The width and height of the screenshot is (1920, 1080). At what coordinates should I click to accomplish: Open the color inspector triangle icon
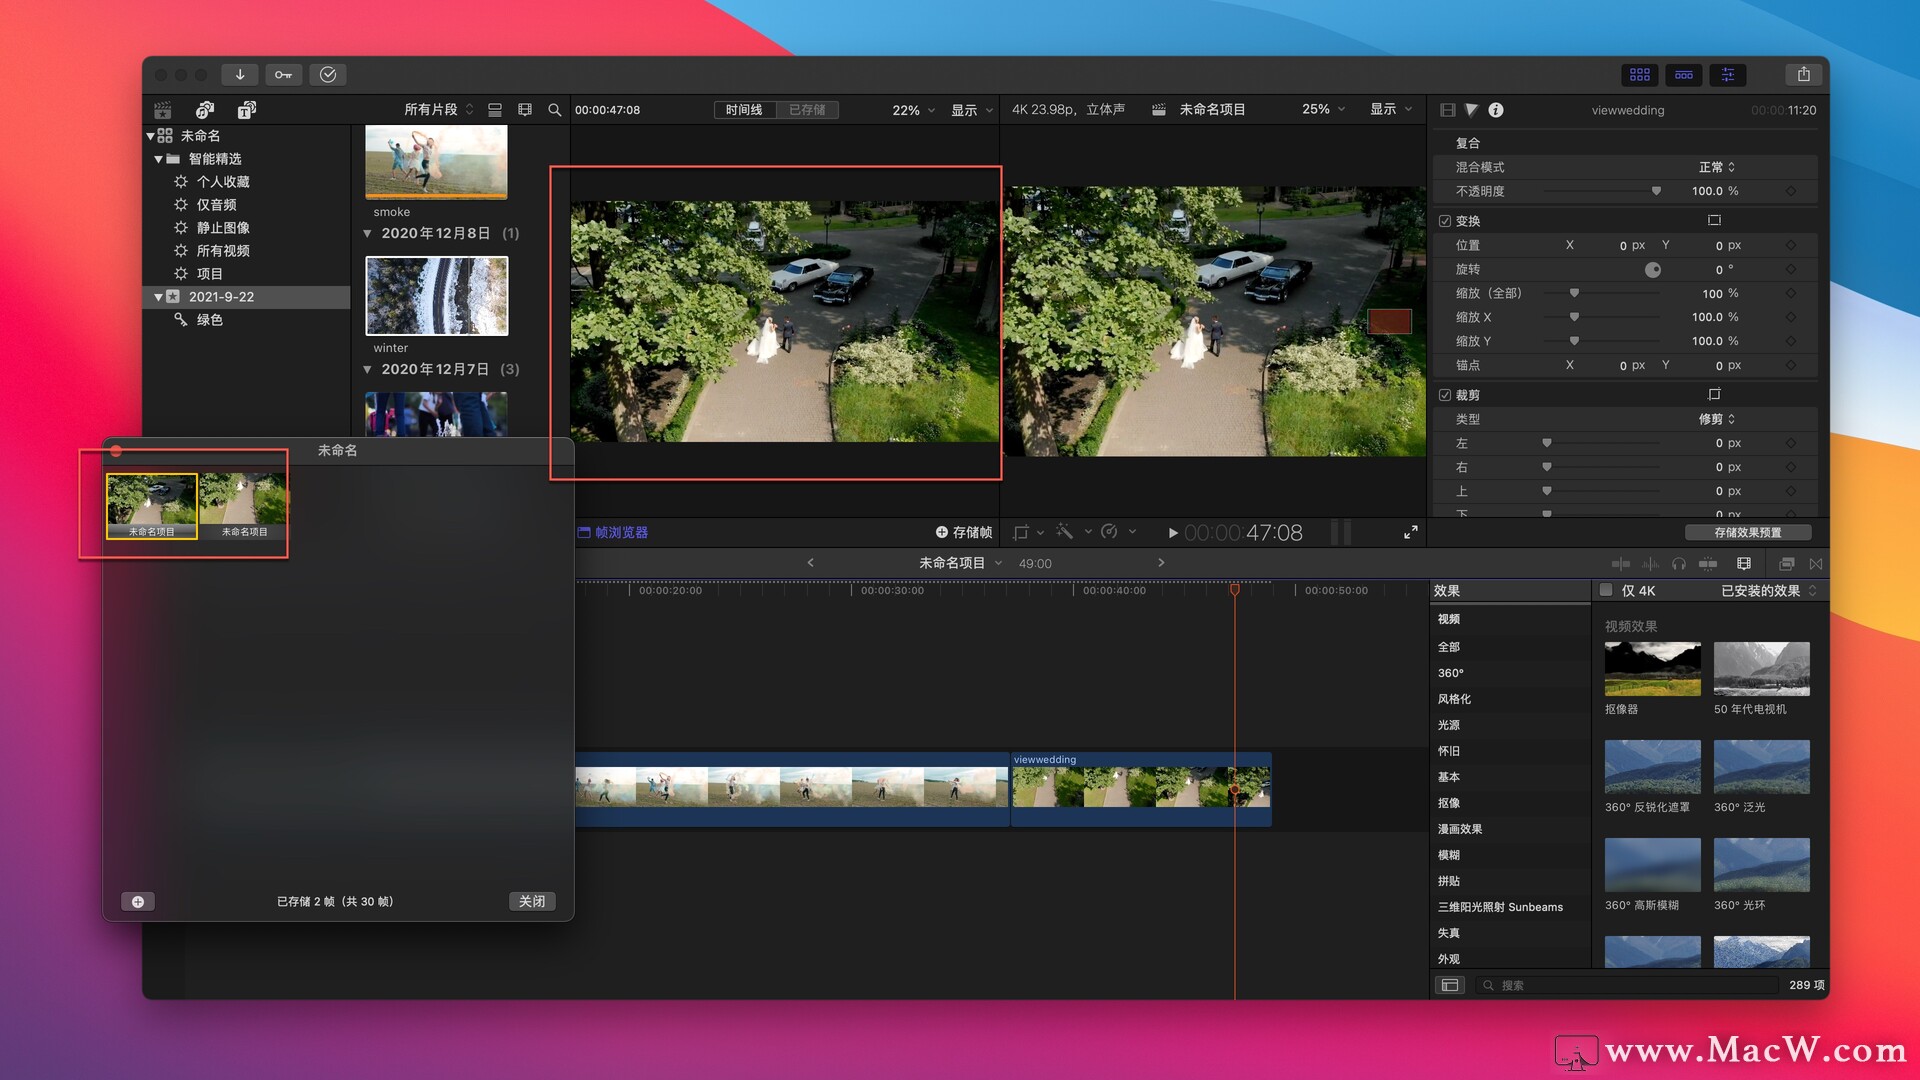click(1471, 110)
